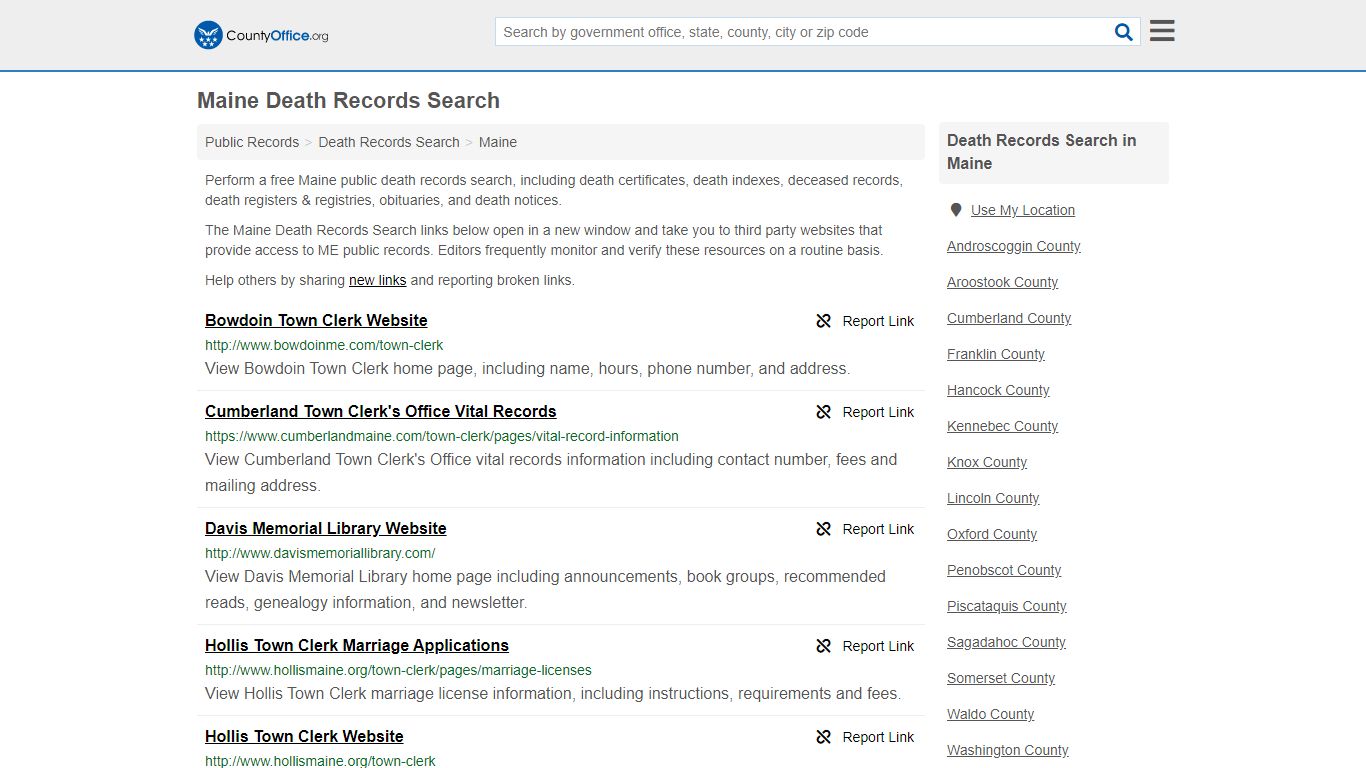The width and height of the screenshot is (1366, 768).
Task: Select Cumberland County in sidebar
Action: click(x=1009, y=318)
